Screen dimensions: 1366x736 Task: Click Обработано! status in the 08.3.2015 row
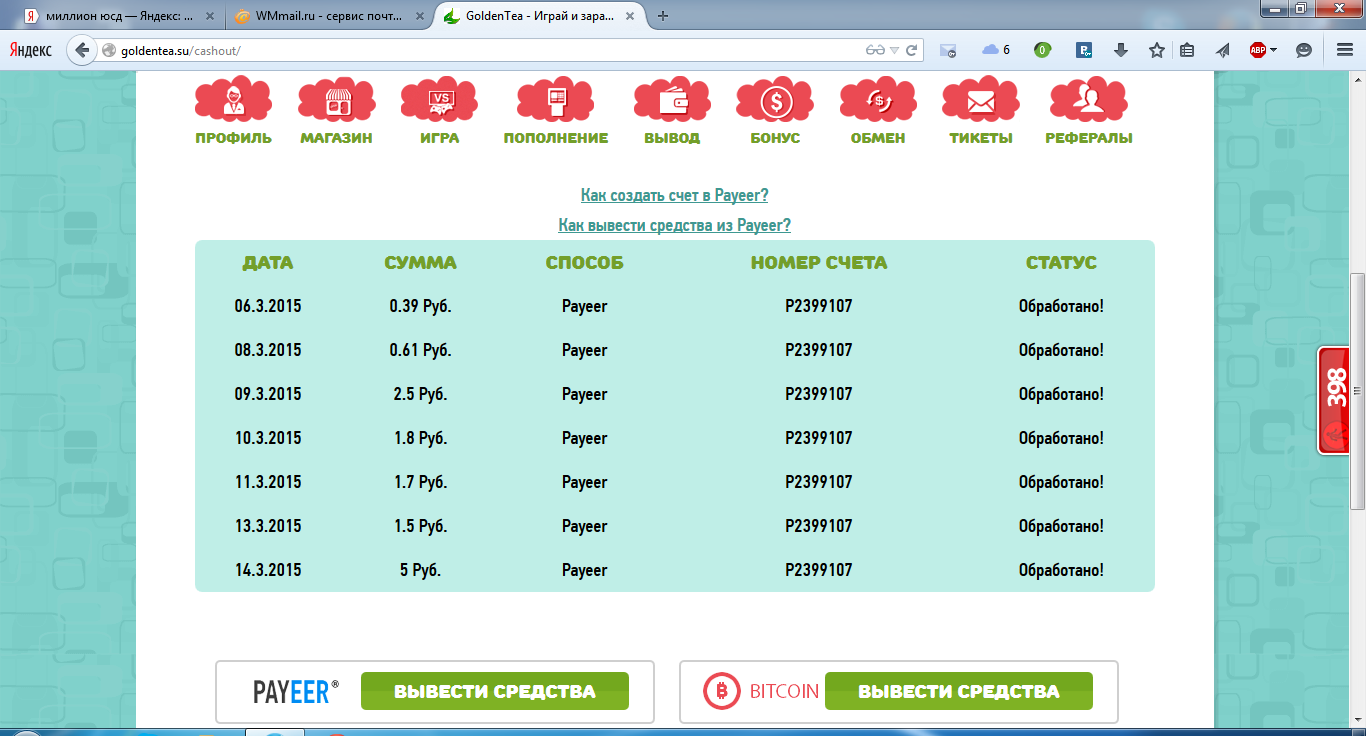pyautogui.click(x=1061, y=350)
